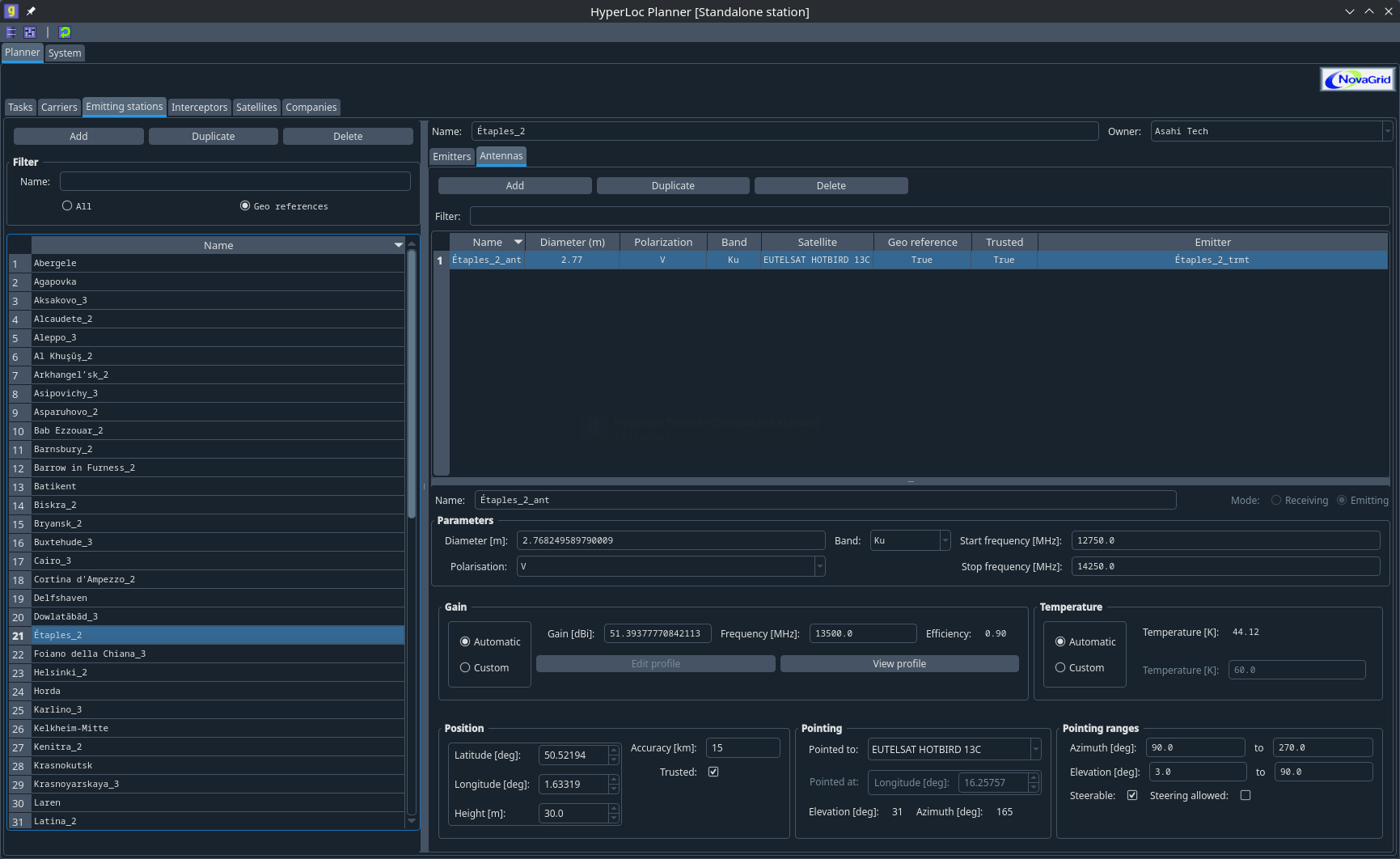Enable the Steering allowed checkbox

point(1245,796)
